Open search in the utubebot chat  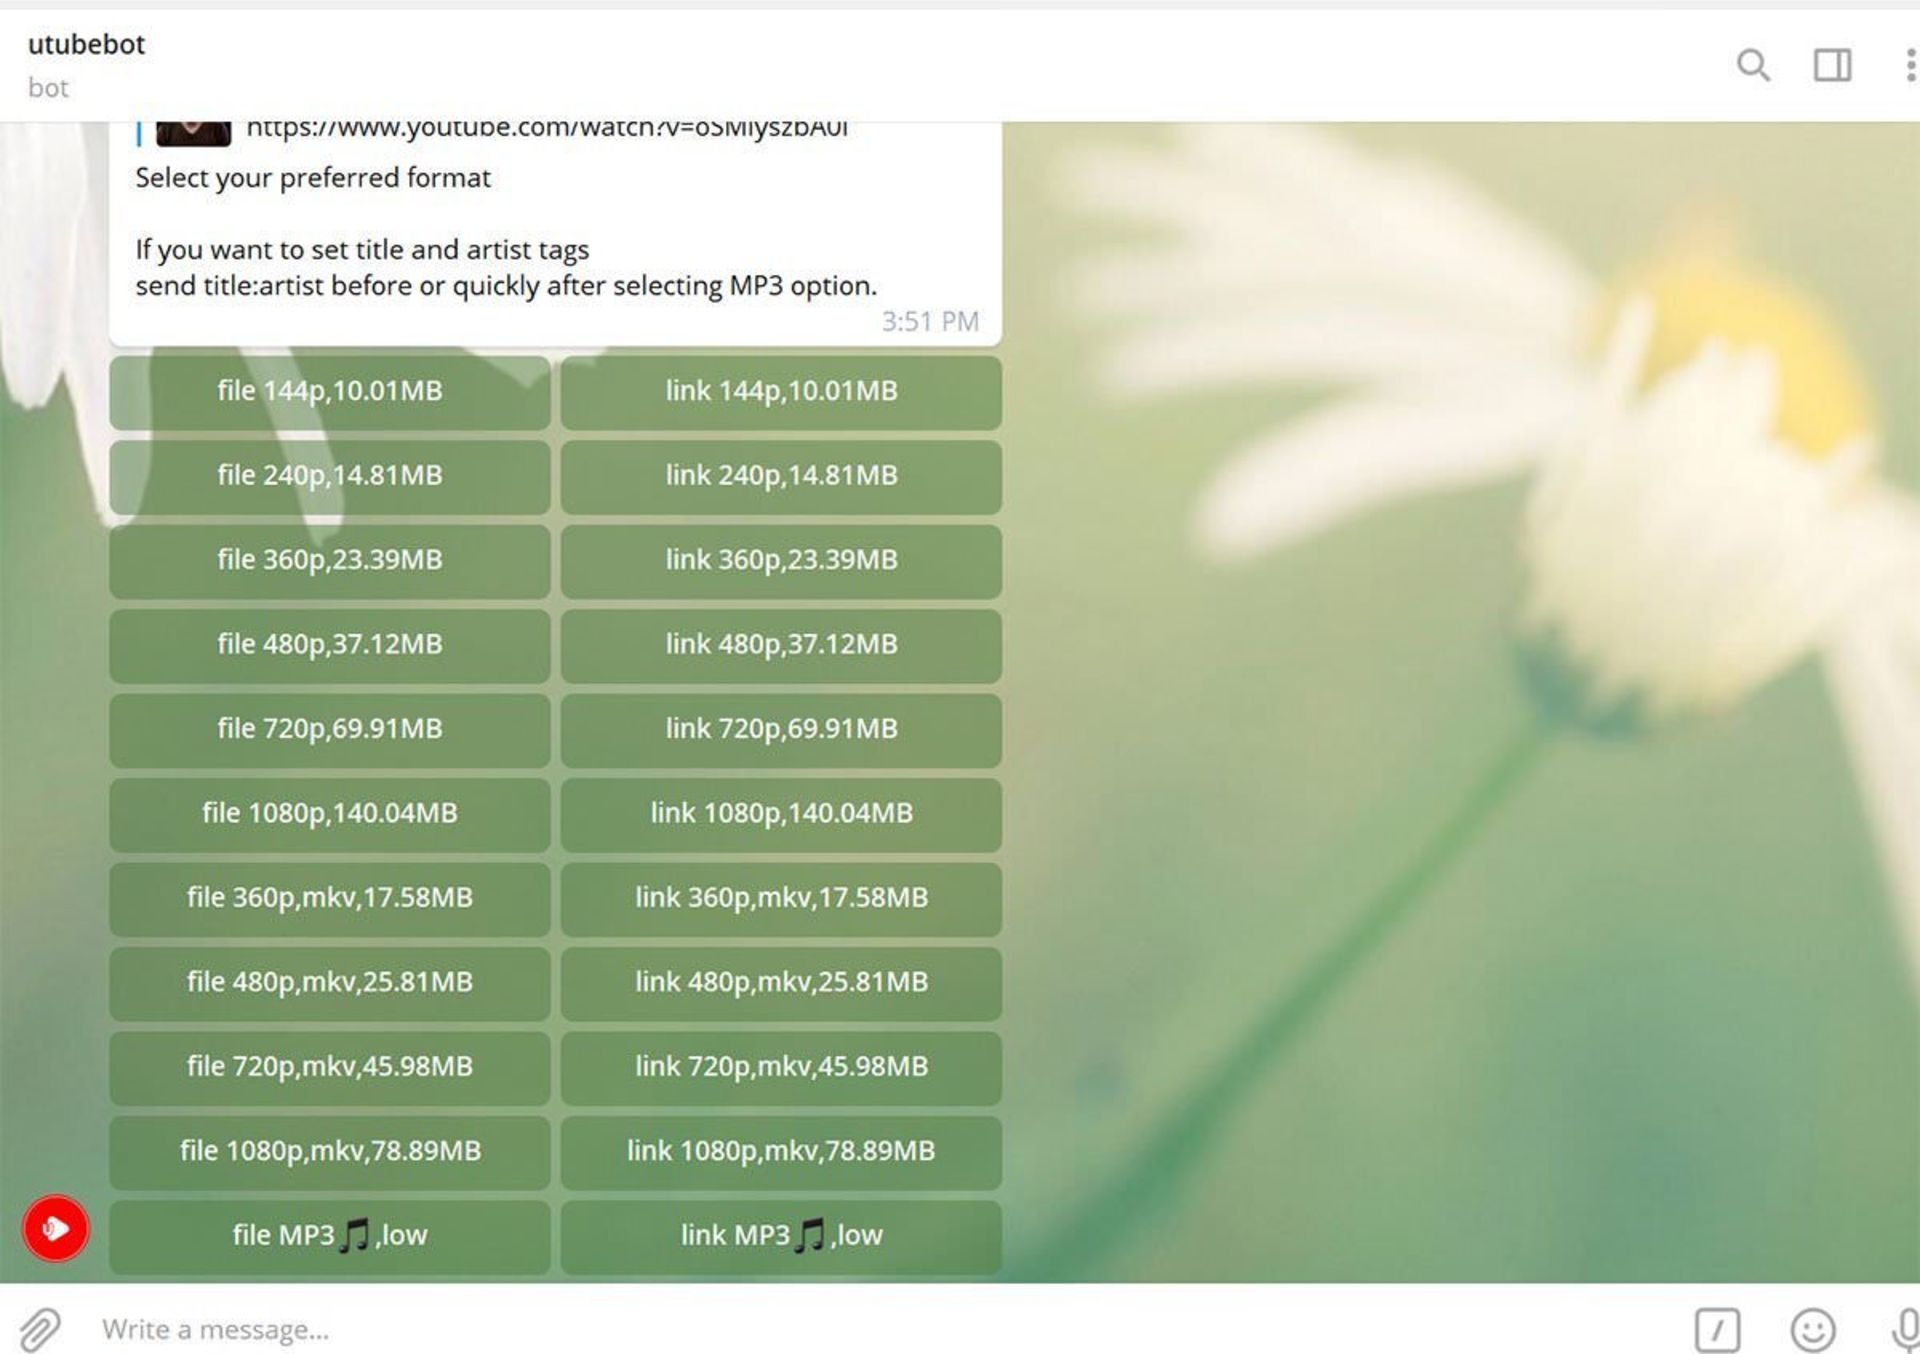[1752, 65]
